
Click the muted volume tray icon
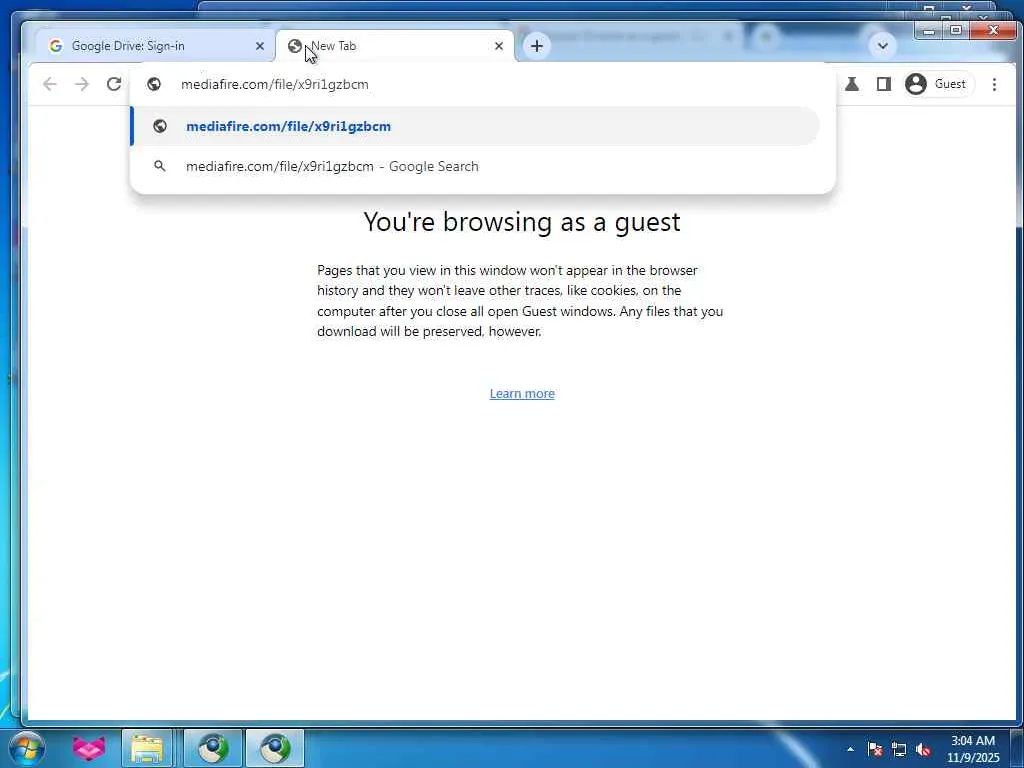tap(923, 749)
